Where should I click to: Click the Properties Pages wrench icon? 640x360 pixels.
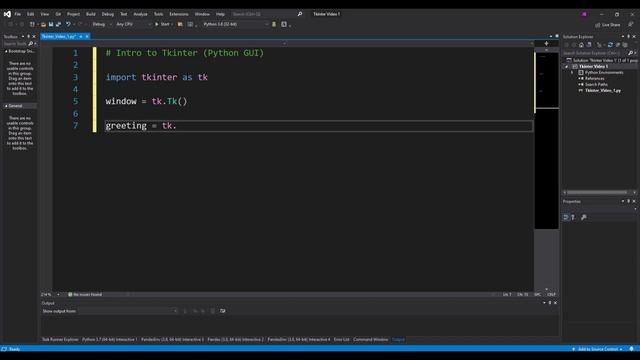pyautogui.click(x=584, y=217)
